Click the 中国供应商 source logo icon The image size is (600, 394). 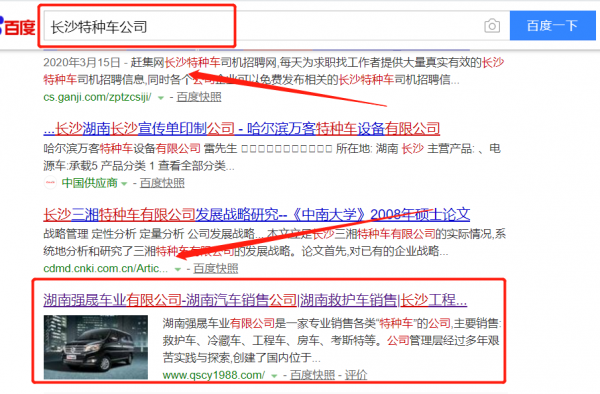[x=50, y=183]
